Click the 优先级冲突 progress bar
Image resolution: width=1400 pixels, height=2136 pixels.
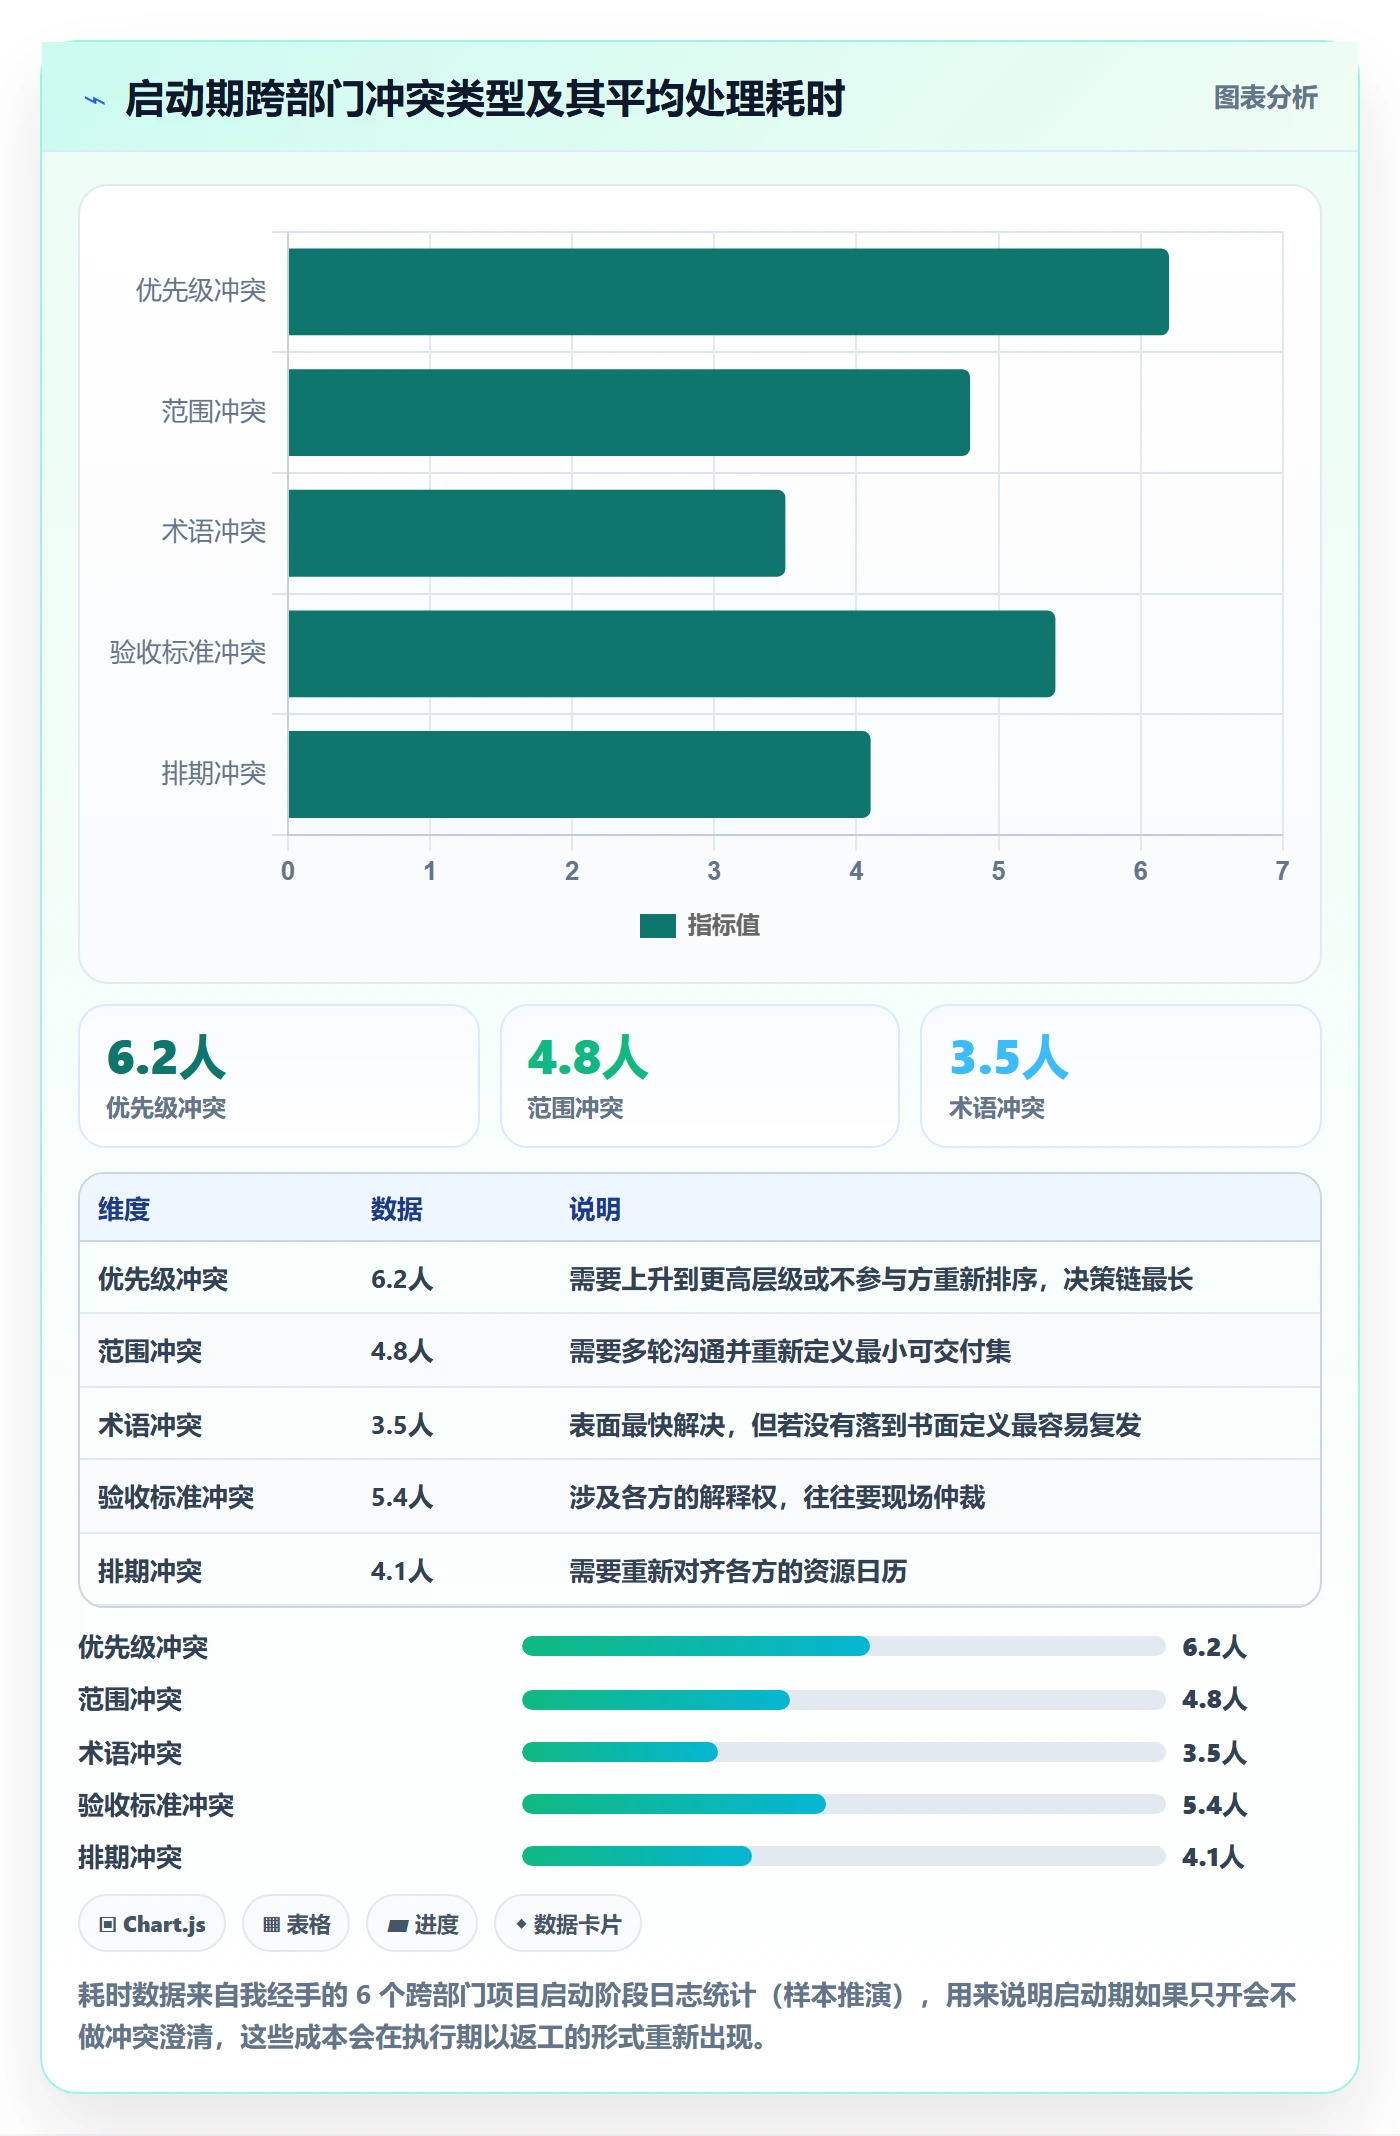[844, 1646]
